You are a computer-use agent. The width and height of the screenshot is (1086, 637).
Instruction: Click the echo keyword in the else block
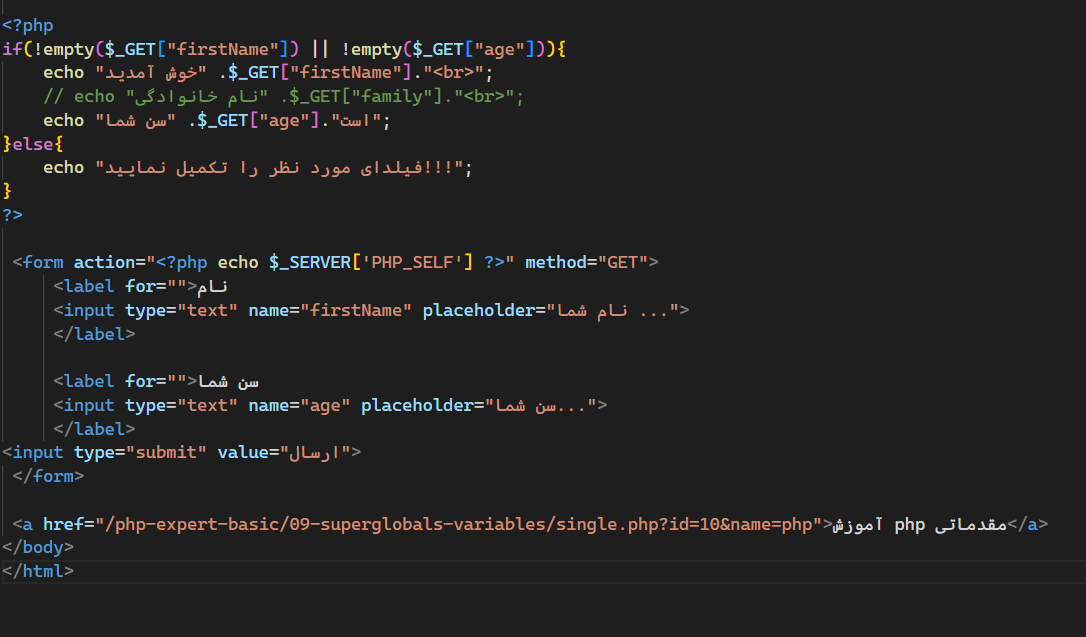pos(64,168)
